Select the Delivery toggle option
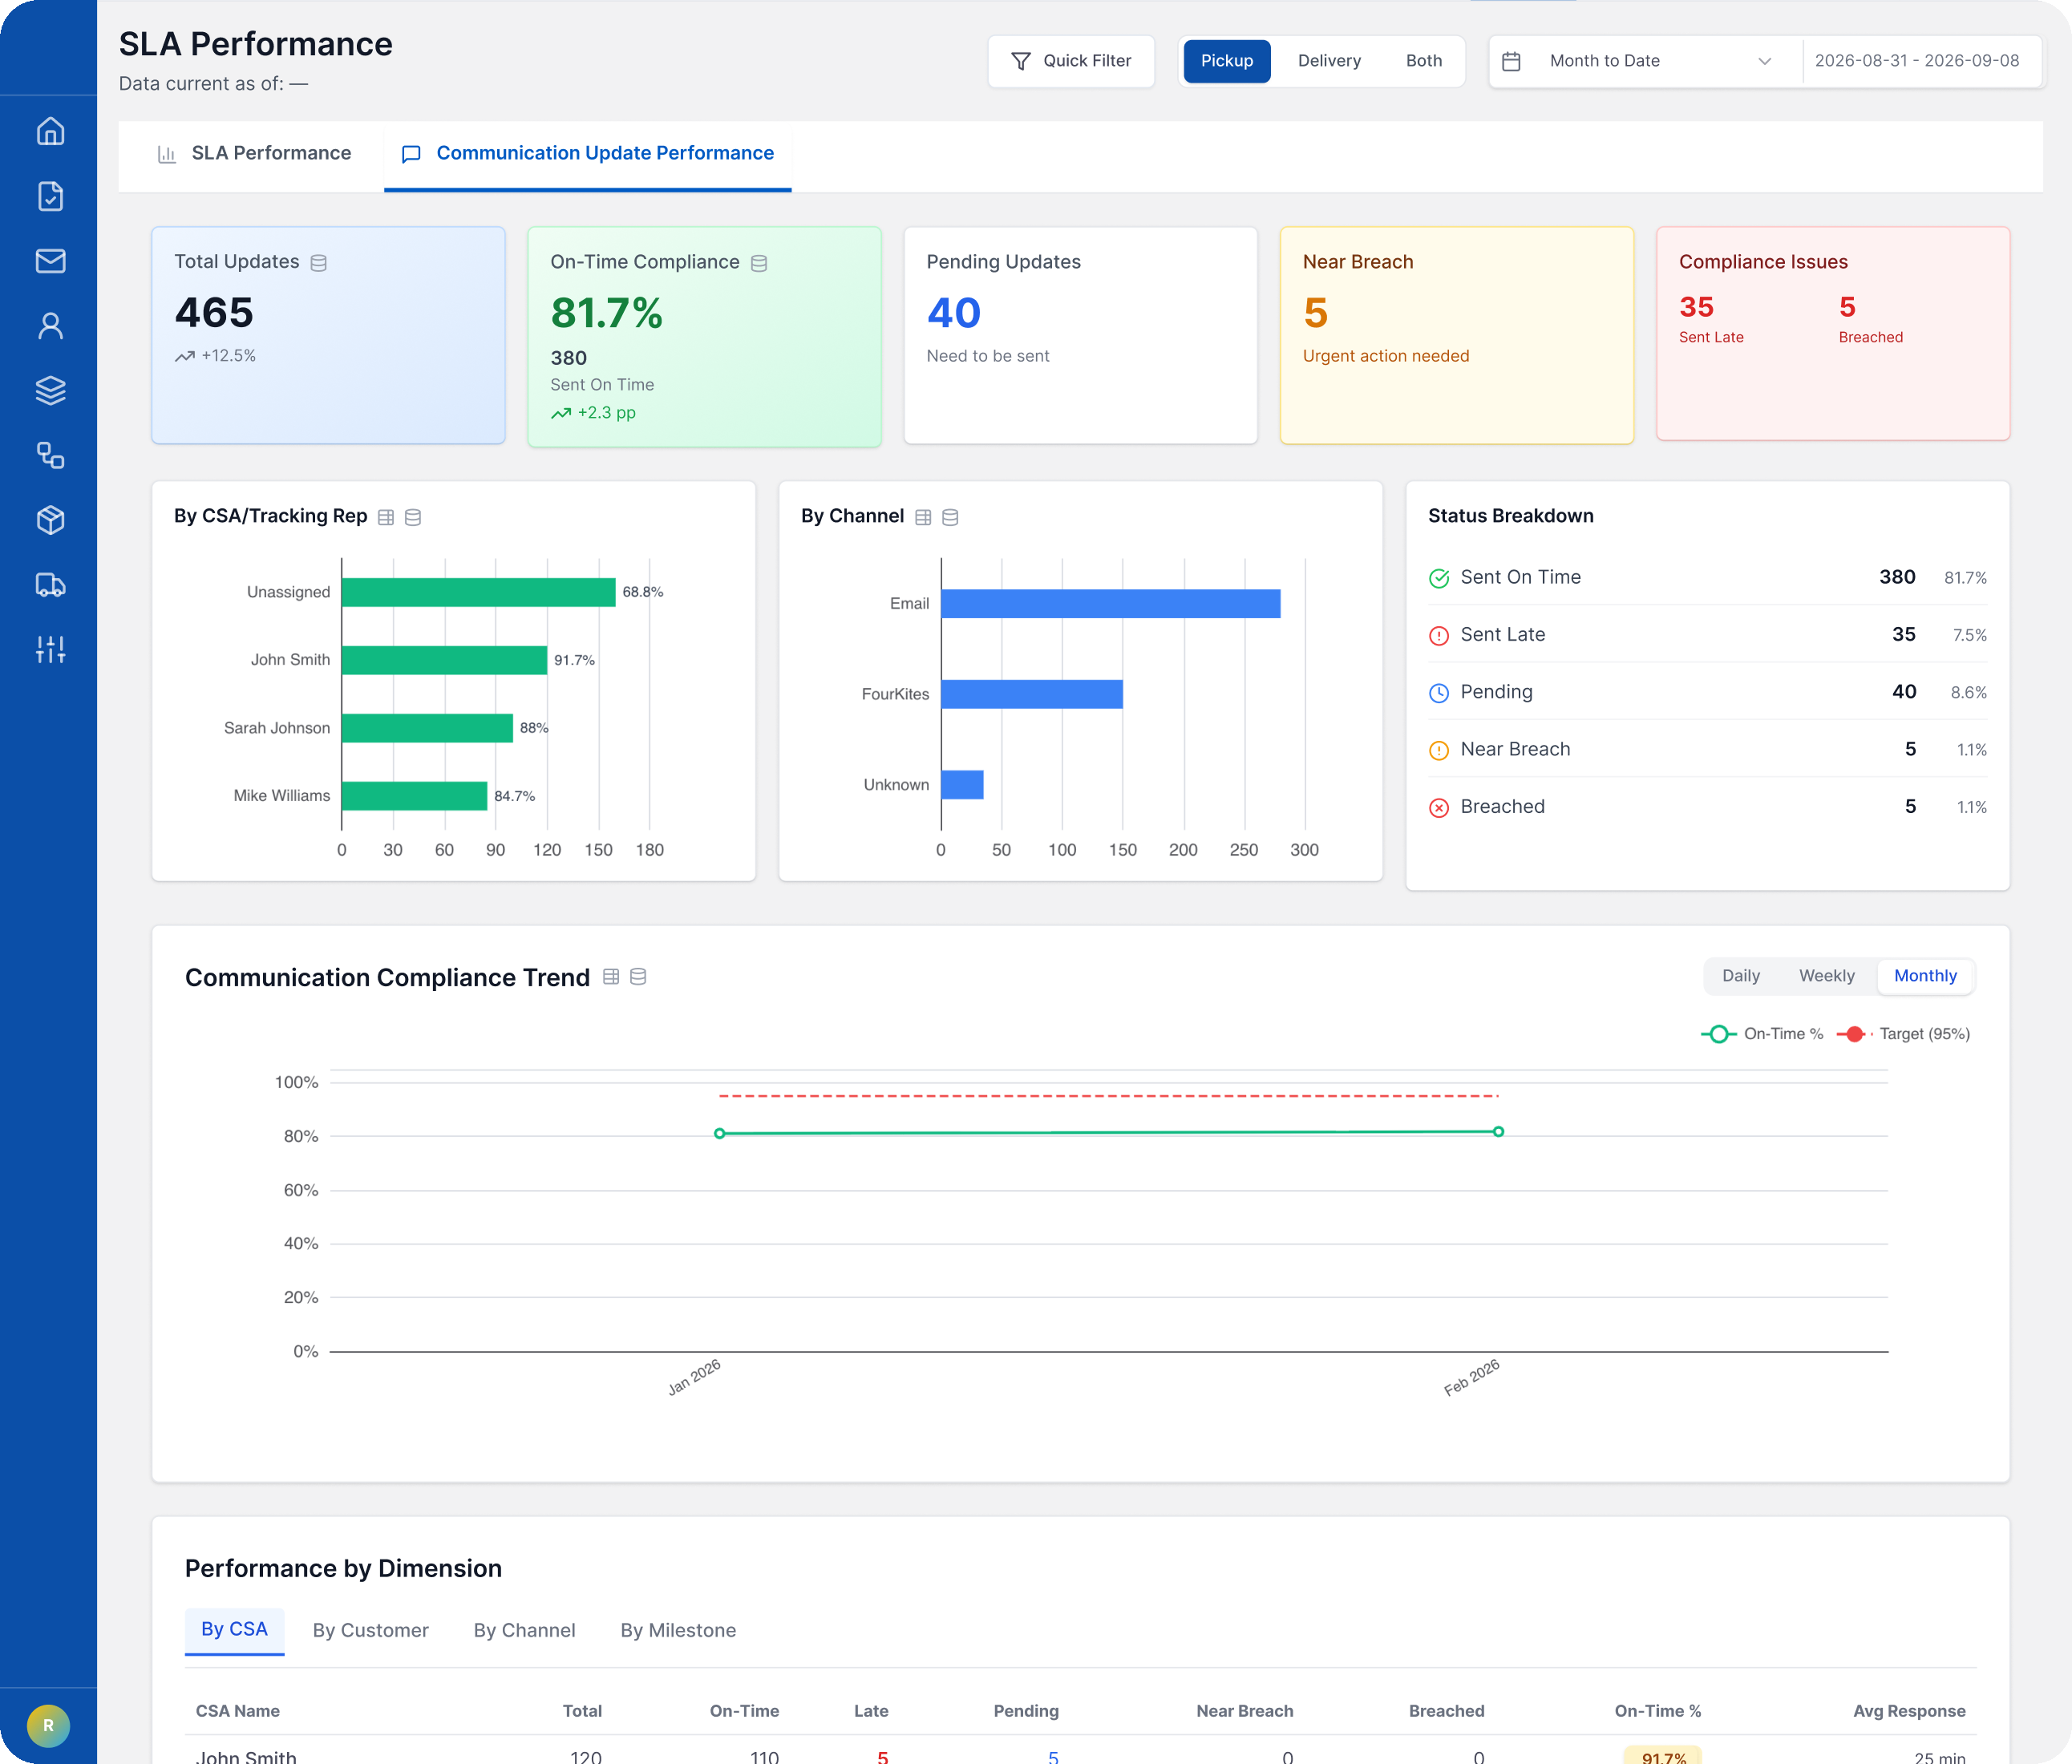Viewport: 2072px width, 1764px height. point(1329,61)
